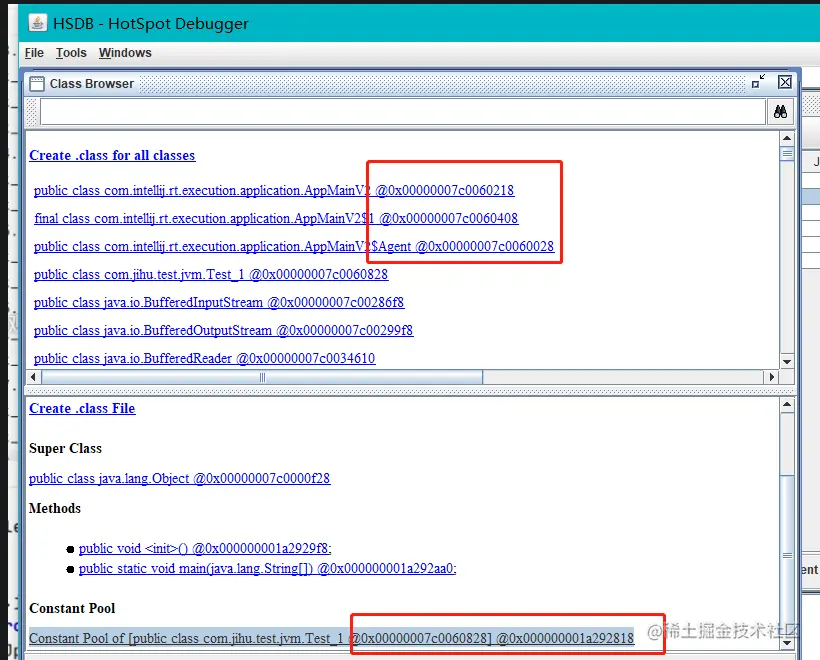820x660 pixels.
Task: Maximize the Class Browser internal frame
Action: (758, 82)
